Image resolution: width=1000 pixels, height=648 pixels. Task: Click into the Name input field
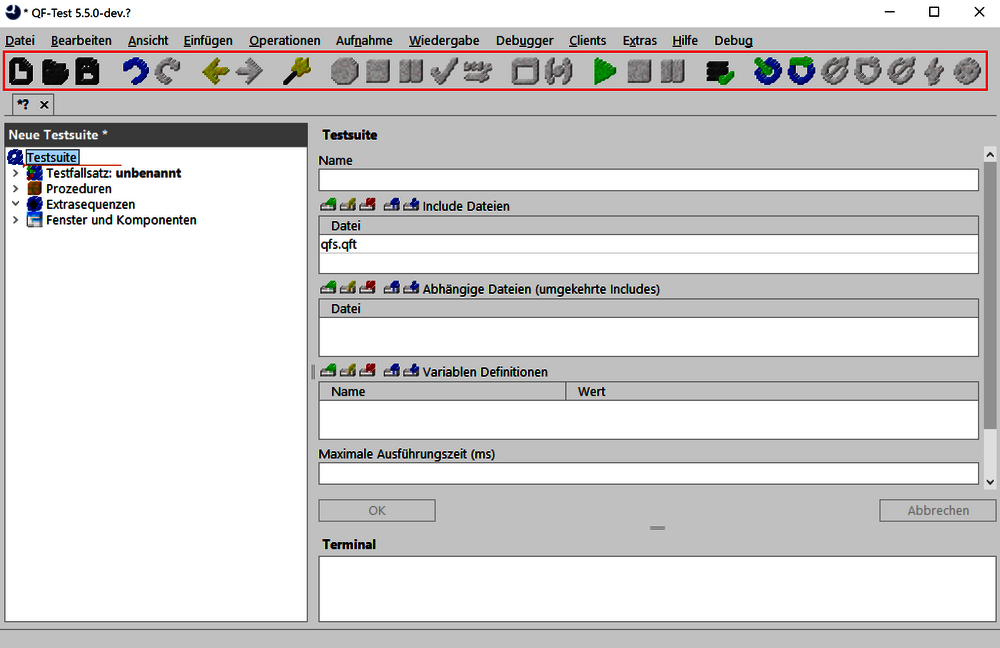[648, 180]
